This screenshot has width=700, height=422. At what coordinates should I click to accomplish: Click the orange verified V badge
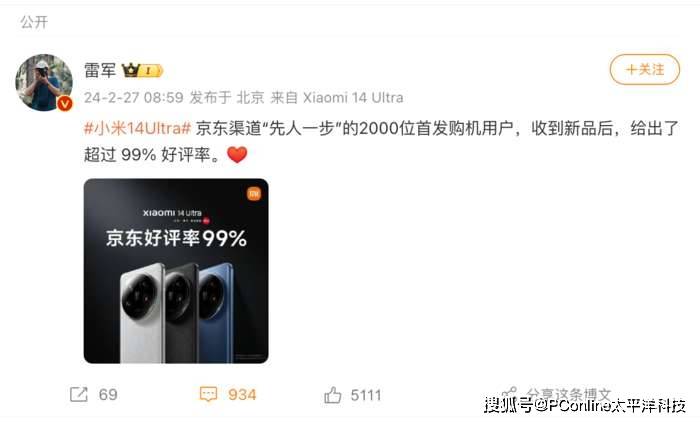coord(65,104)
